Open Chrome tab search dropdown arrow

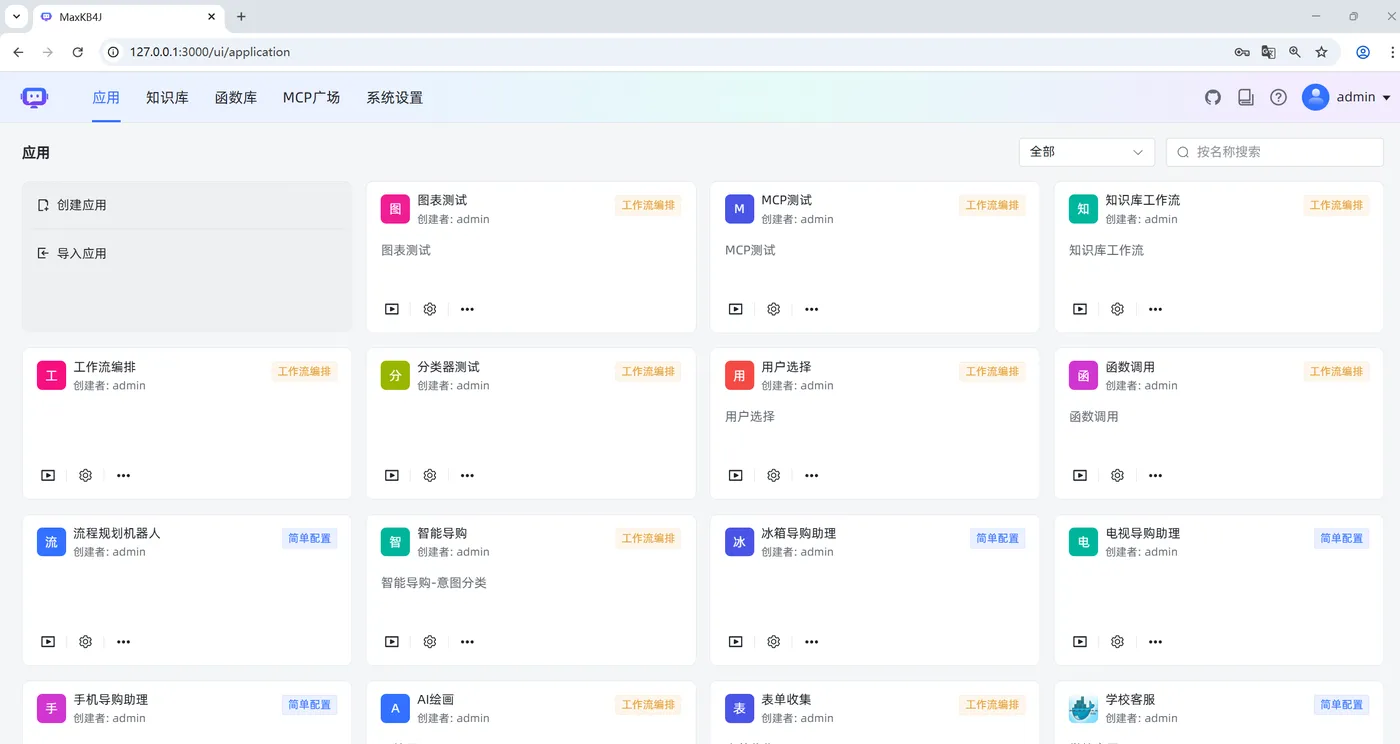pyautogui.click(x=16, y=16)
